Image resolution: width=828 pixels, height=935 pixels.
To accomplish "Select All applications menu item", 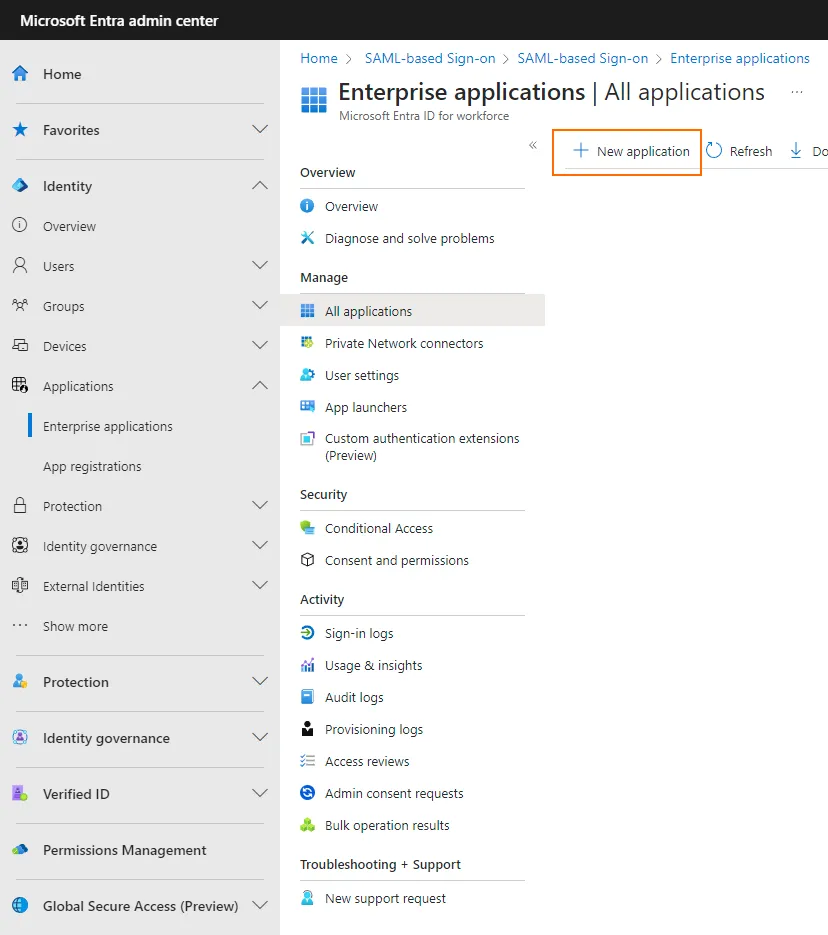I will [x=413, y=311].
